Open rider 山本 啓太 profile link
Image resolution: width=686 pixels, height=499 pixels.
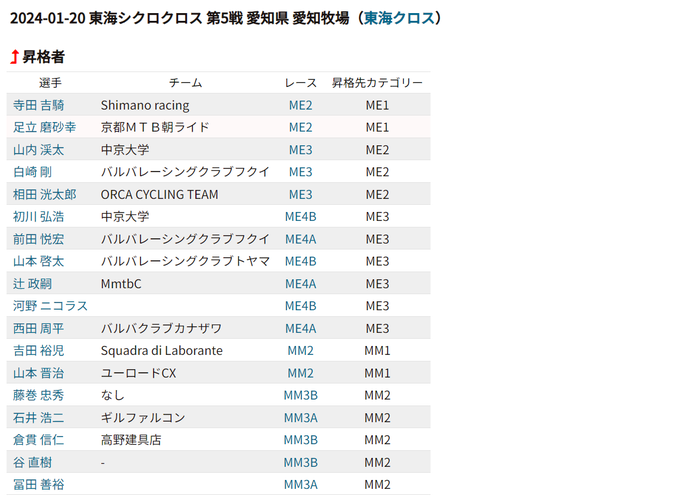pos(38,261)
